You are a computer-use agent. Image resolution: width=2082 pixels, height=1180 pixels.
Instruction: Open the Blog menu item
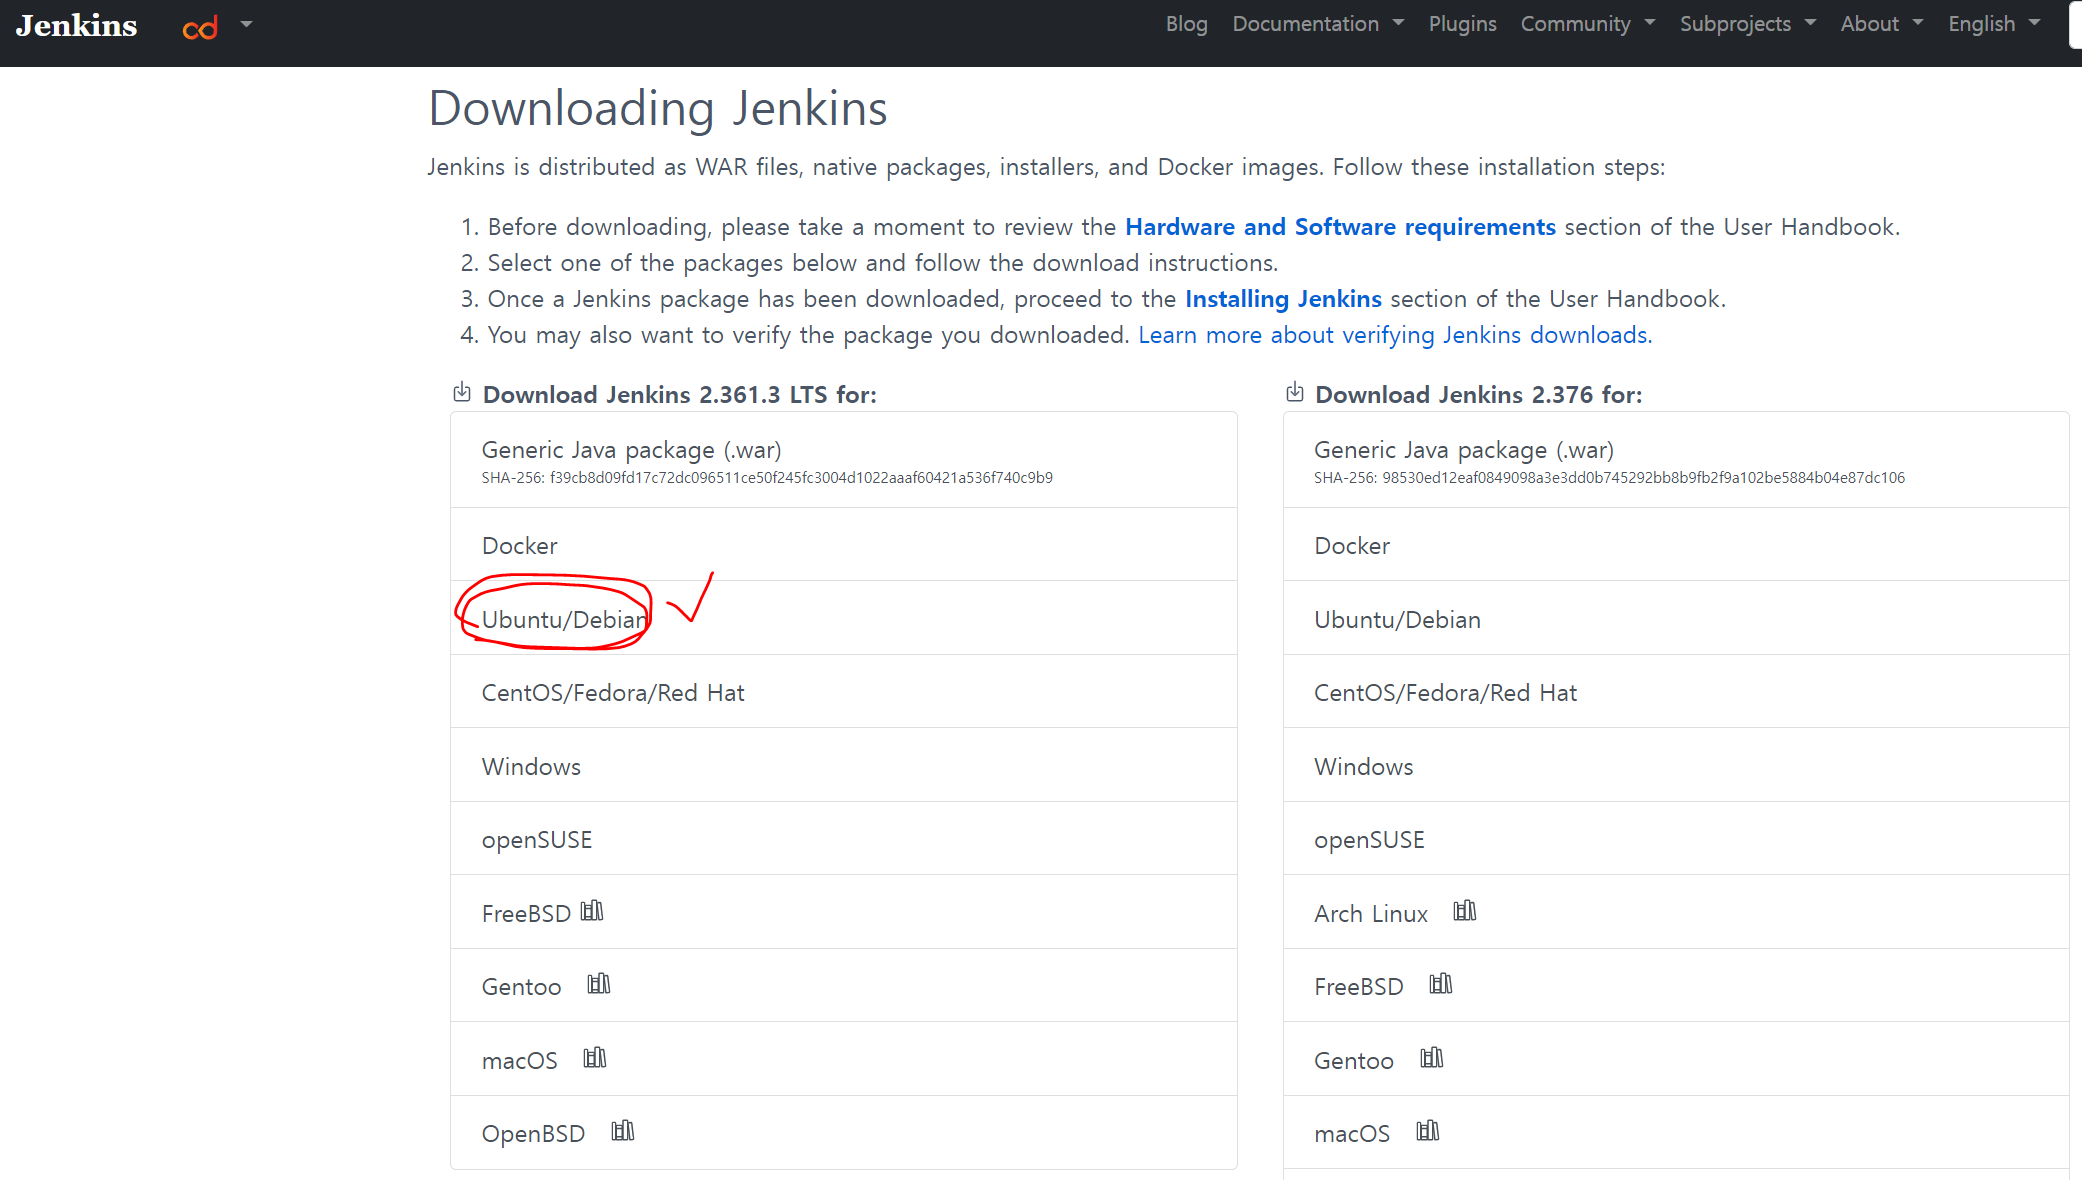click(1186, 24)
